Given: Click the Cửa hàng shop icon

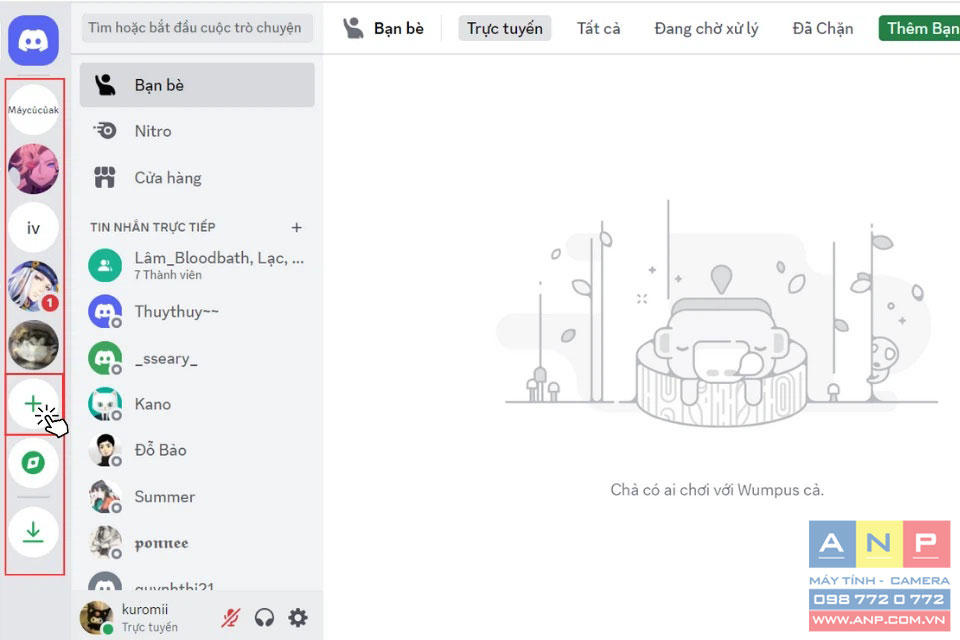Looking at the screenshot, I should point(105,178).
